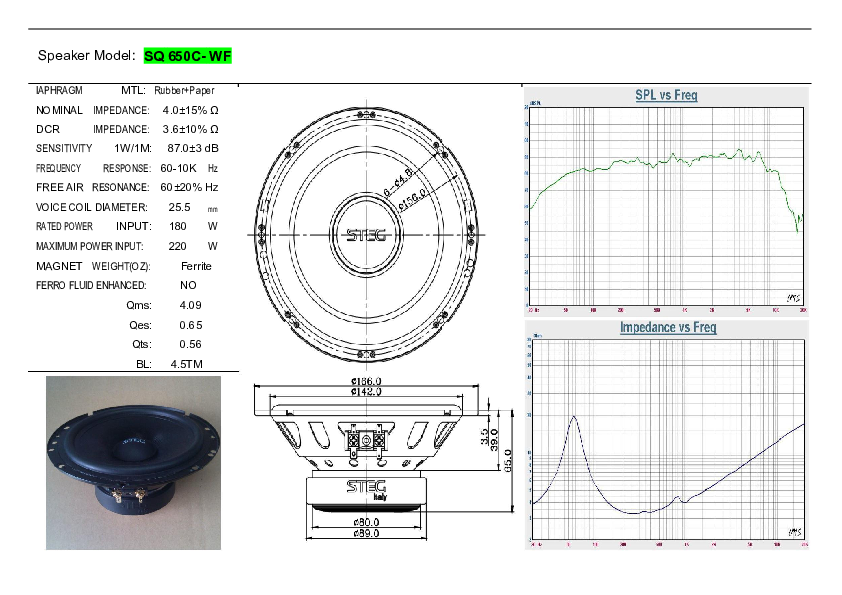
Task: Click the 'MAXIMUM POWER INPUT:' label
Action: pyautogui.click(x=90, y=246)
